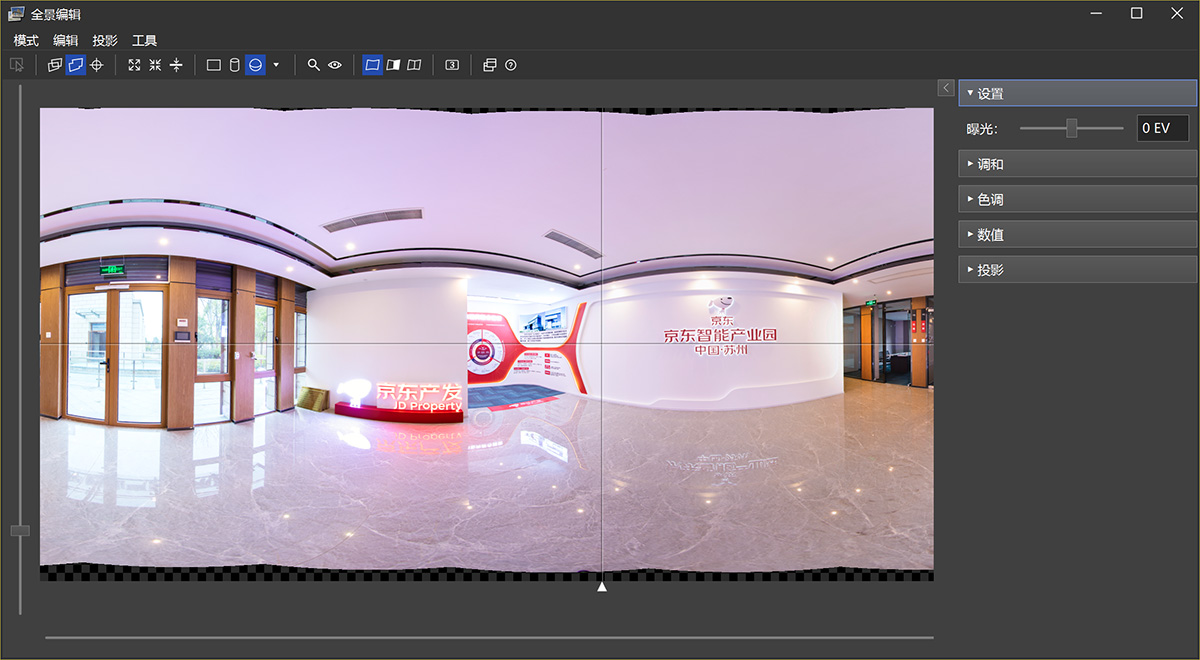Click the 0 EV exposure field

(x=1163, y=128)
